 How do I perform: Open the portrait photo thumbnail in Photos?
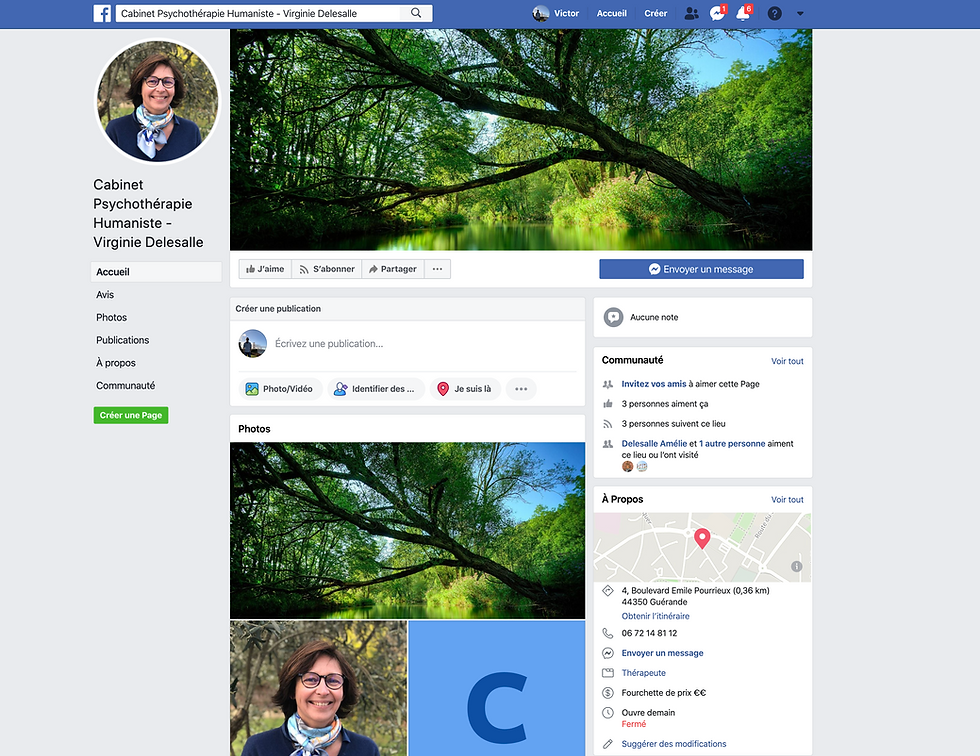coord(318,689)
